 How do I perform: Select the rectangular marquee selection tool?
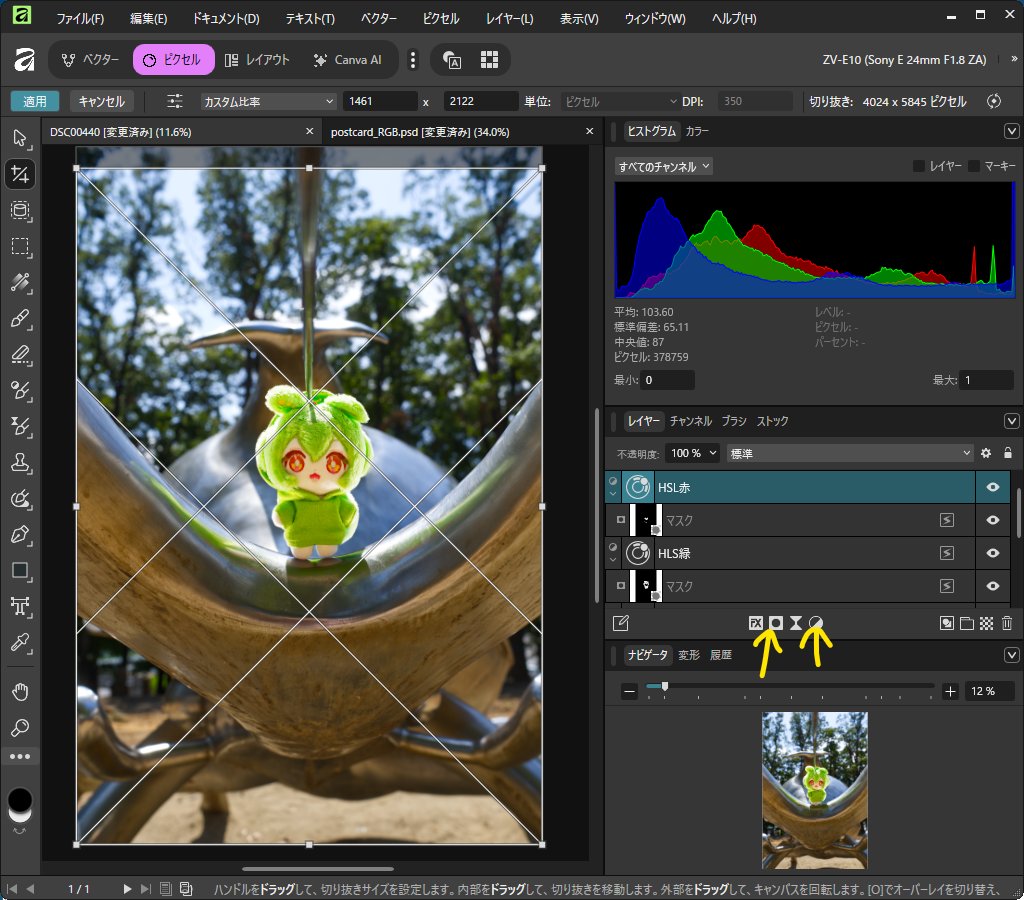click(20, 247)
